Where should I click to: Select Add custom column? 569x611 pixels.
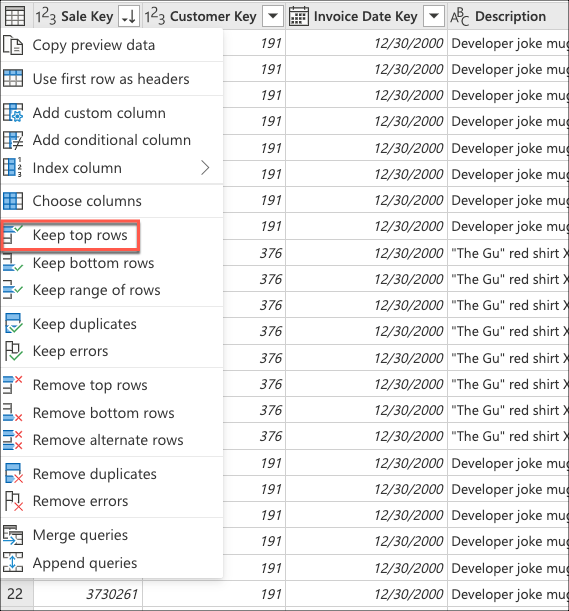[x=112, y=113]
